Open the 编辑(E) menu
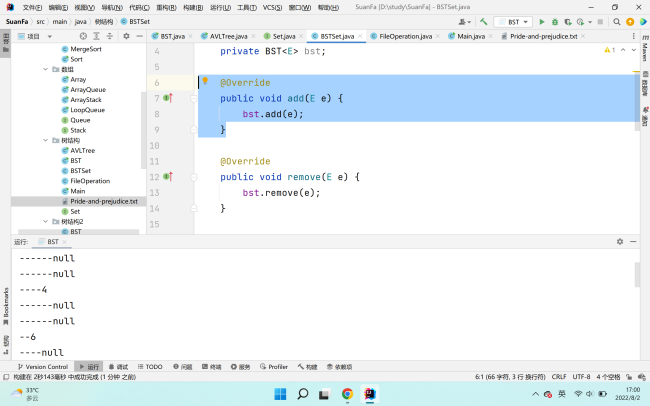650x406 pixels. click(x=58, y=7)
